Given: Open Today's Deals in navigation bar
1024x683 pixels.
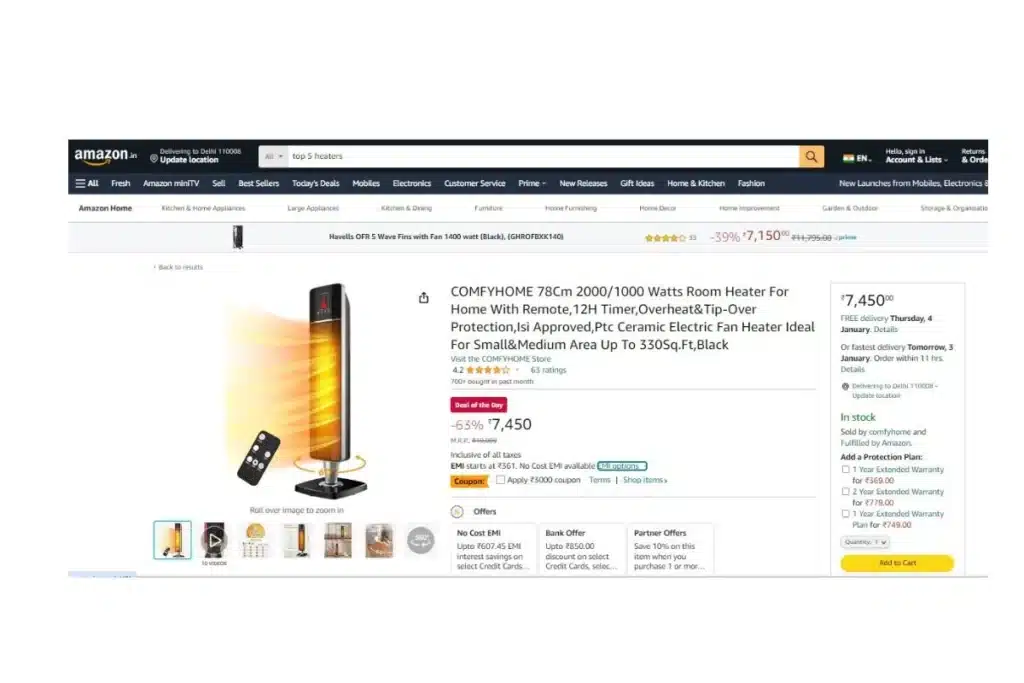Looking at the screenshot, I should [x=315, y=183].
